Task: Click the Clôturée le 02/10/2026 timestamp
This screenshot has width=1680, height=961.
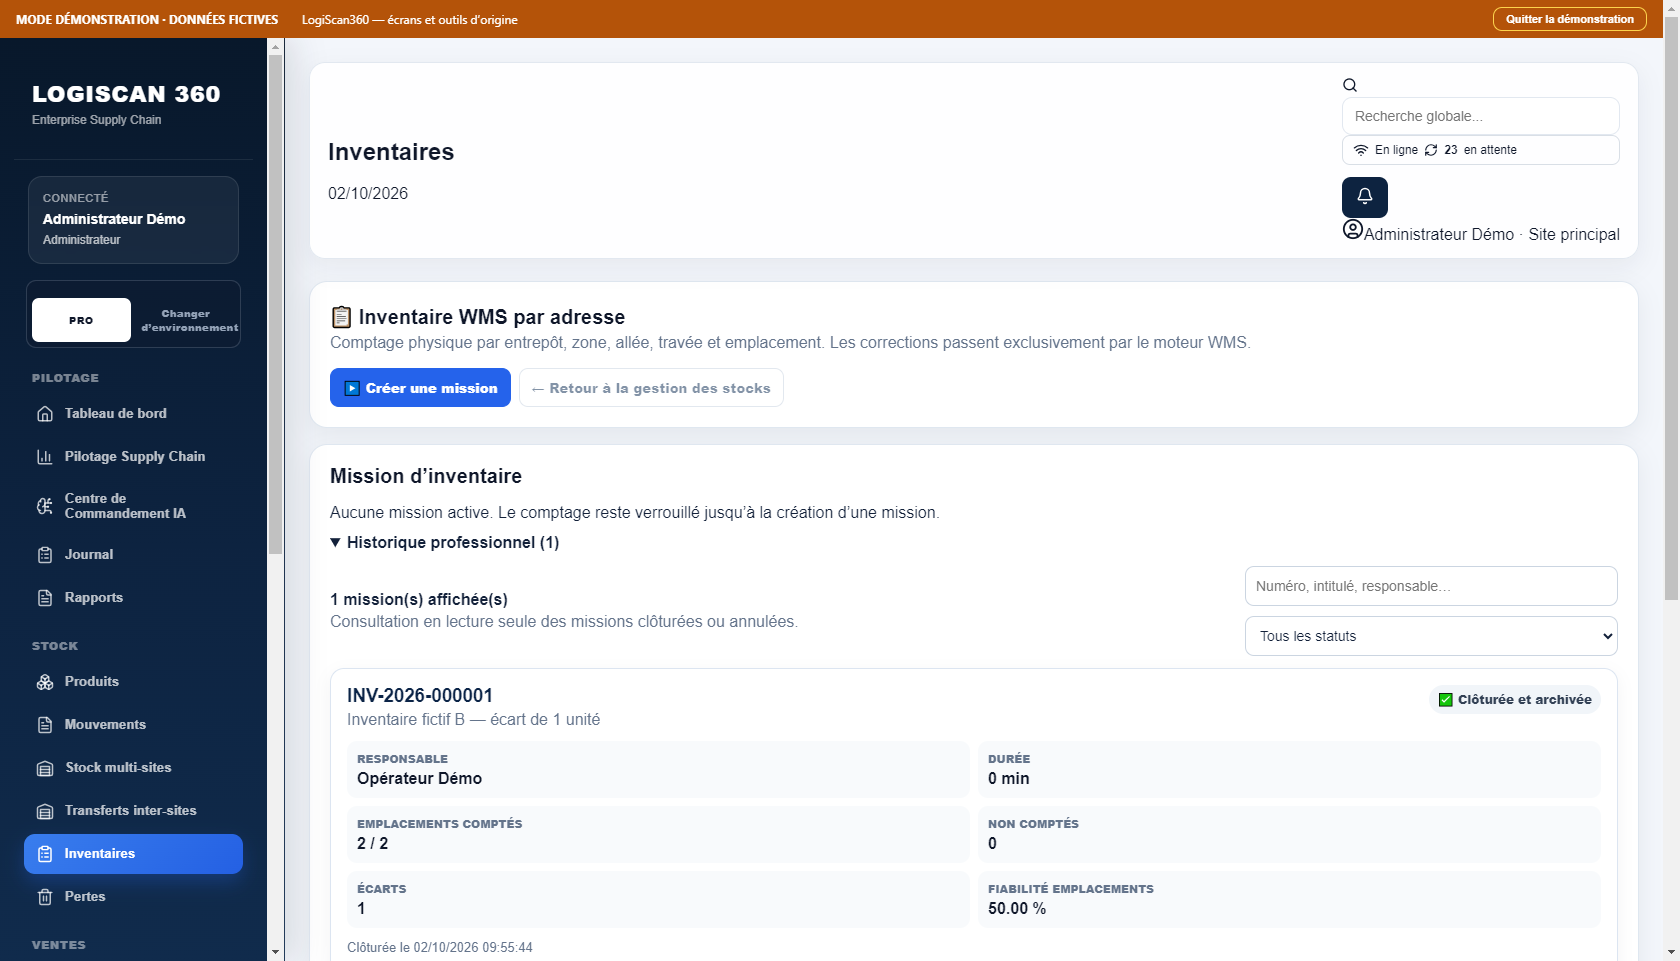Action: tap(440, 948)
